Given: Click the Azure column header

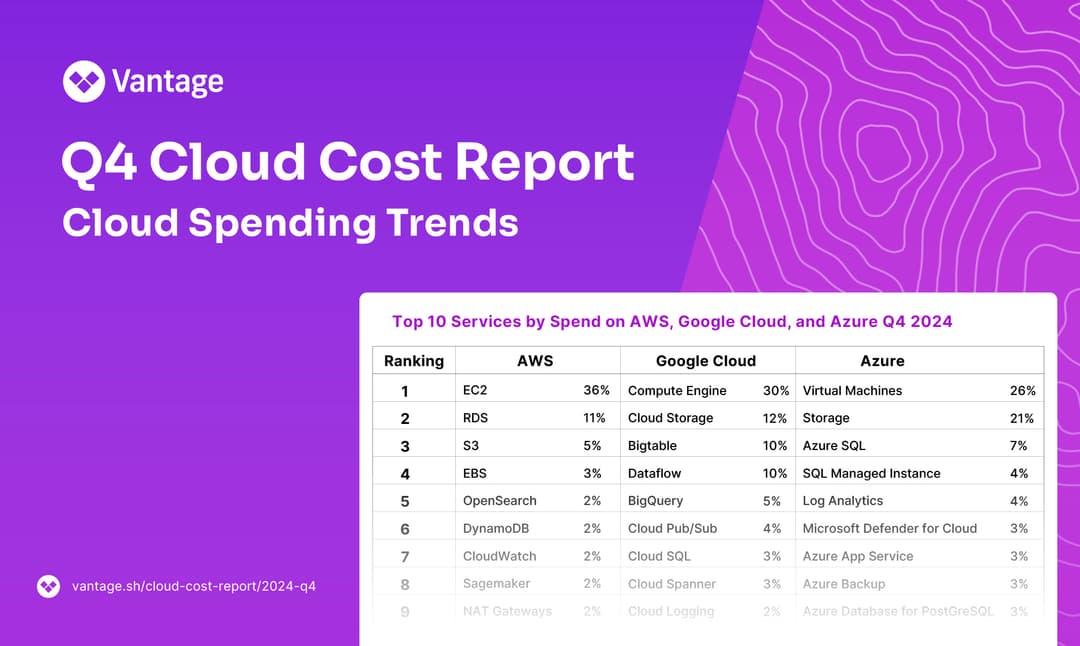Looking at the screenshot, I should (x=882, y=361).
